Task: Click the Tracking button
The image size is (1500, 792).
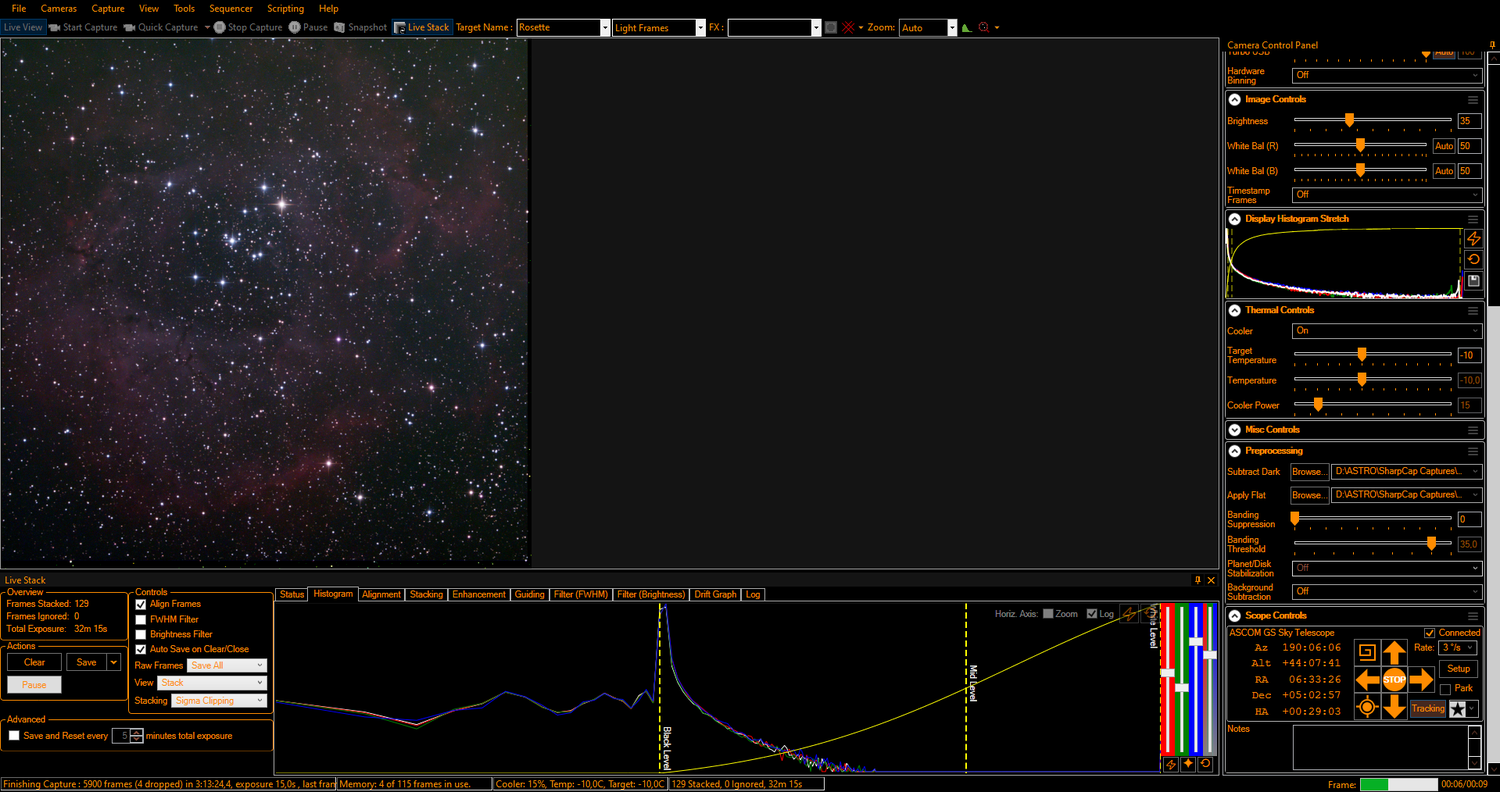Action: pos(1428,709)
